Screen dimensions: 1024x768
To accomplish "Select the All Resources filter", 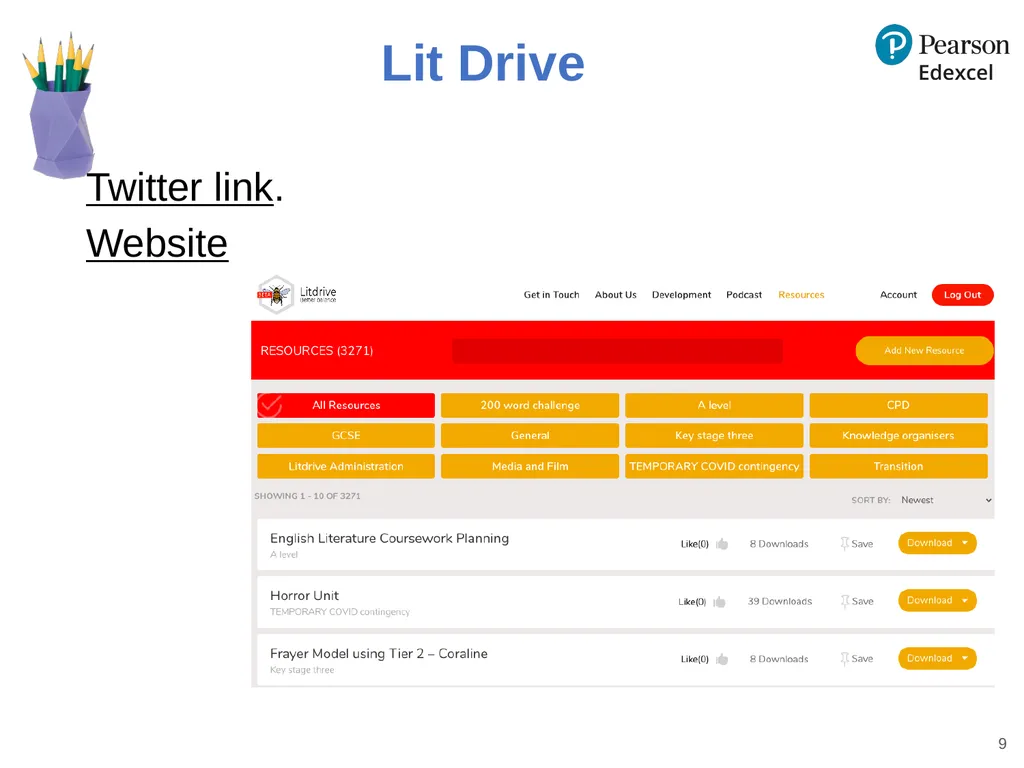I will pyautogui.click(x=346, y=405).
